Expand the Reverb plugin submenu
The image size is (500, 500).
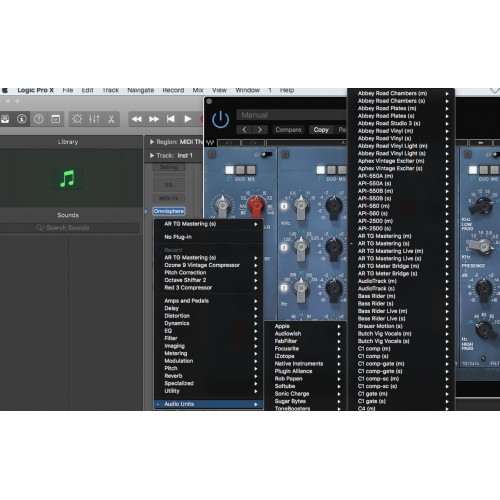pos(208,376)
